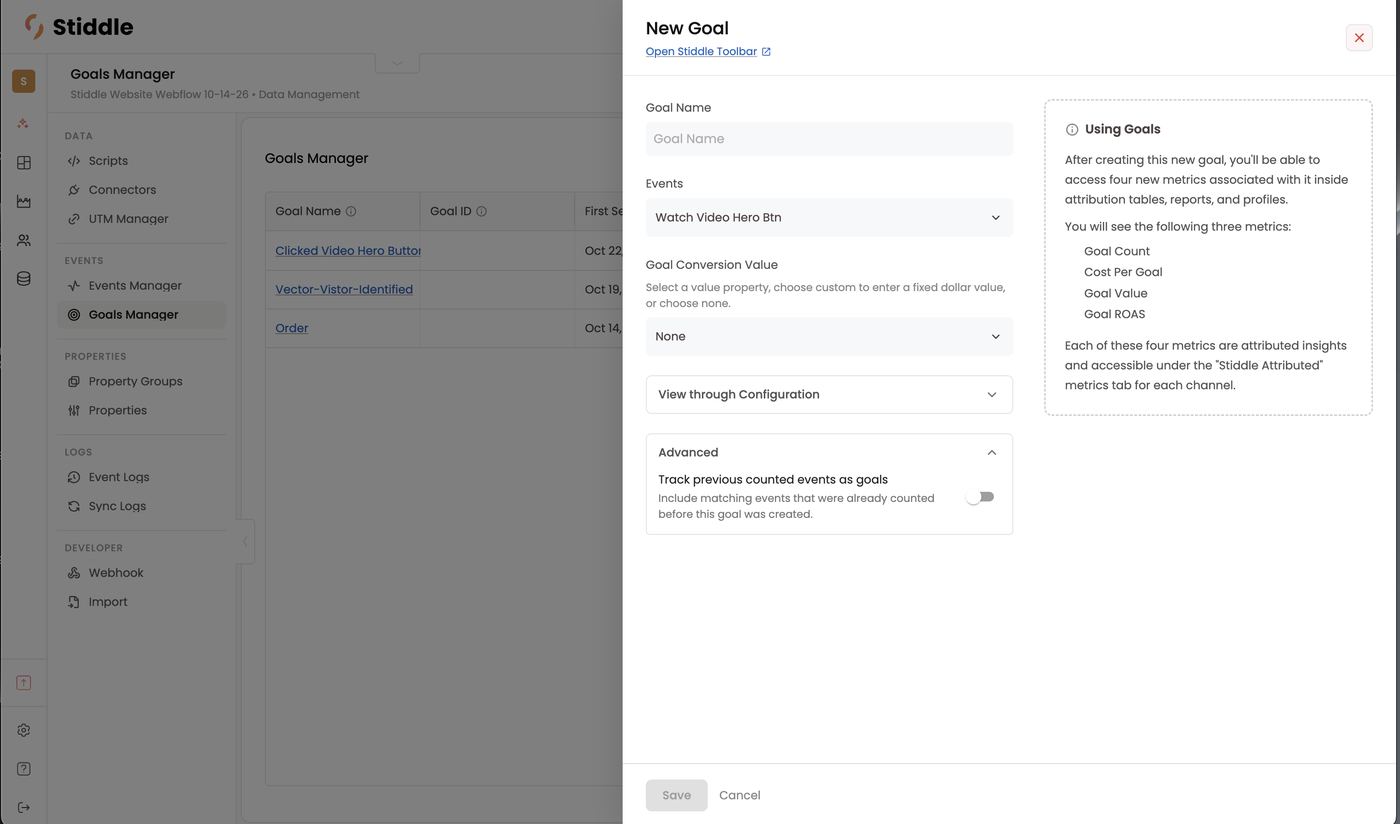
Task: Open the Events dropdown Watch Video Hero Btn
Action: (x=829, y=217)
